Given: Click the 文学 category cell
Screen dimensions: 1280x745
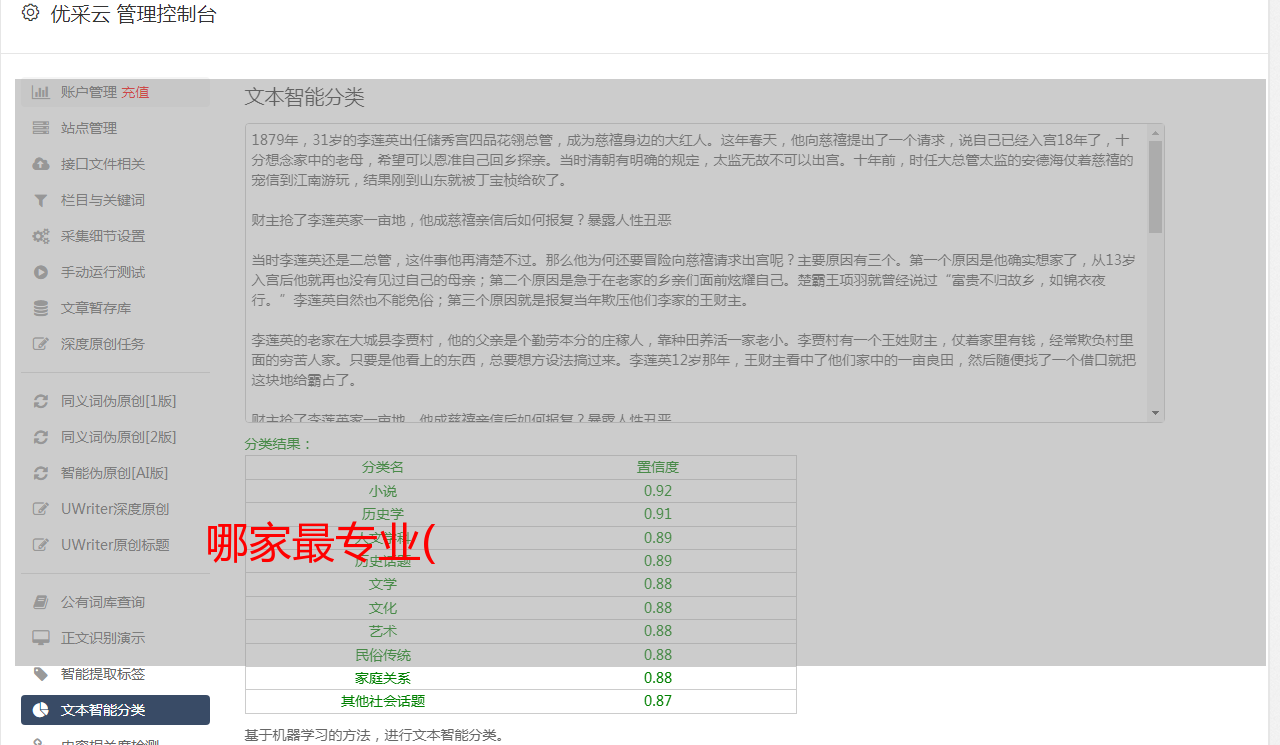Looking at the screenshot, I should [x=383, y=584].
